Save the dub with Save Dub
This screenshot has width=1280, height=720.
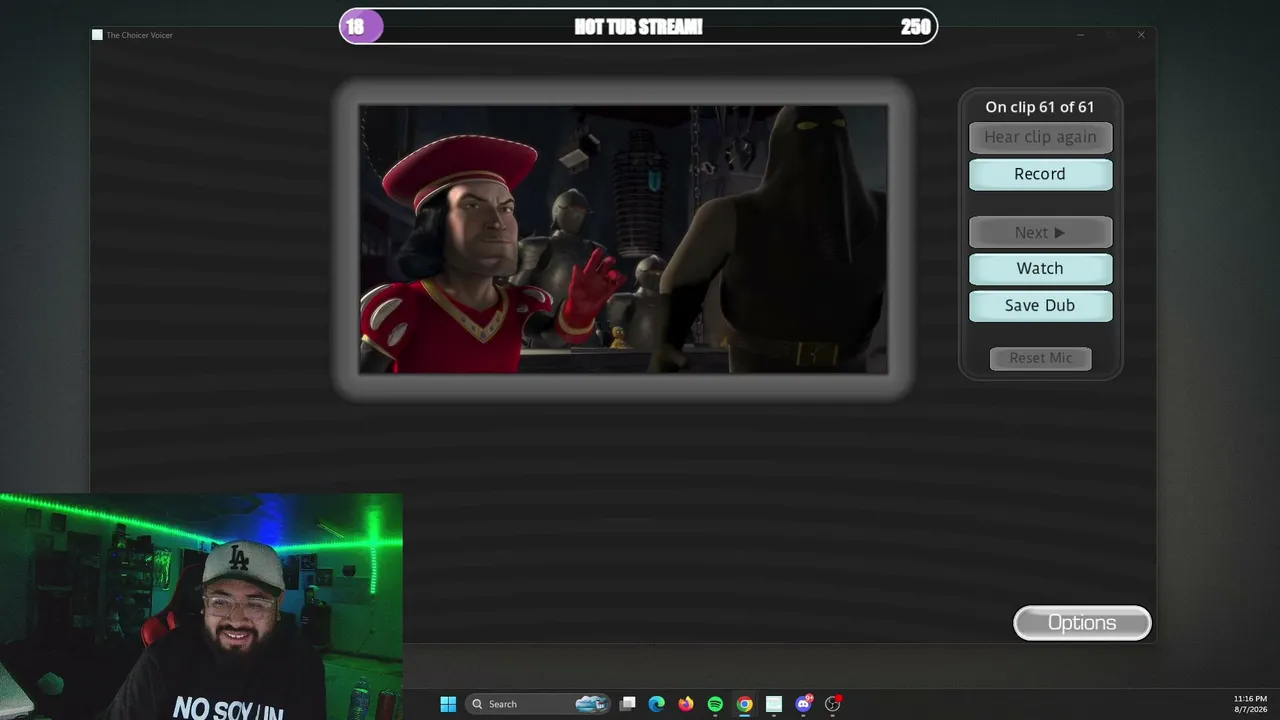pyautogui.click(x=1040, y=305)
